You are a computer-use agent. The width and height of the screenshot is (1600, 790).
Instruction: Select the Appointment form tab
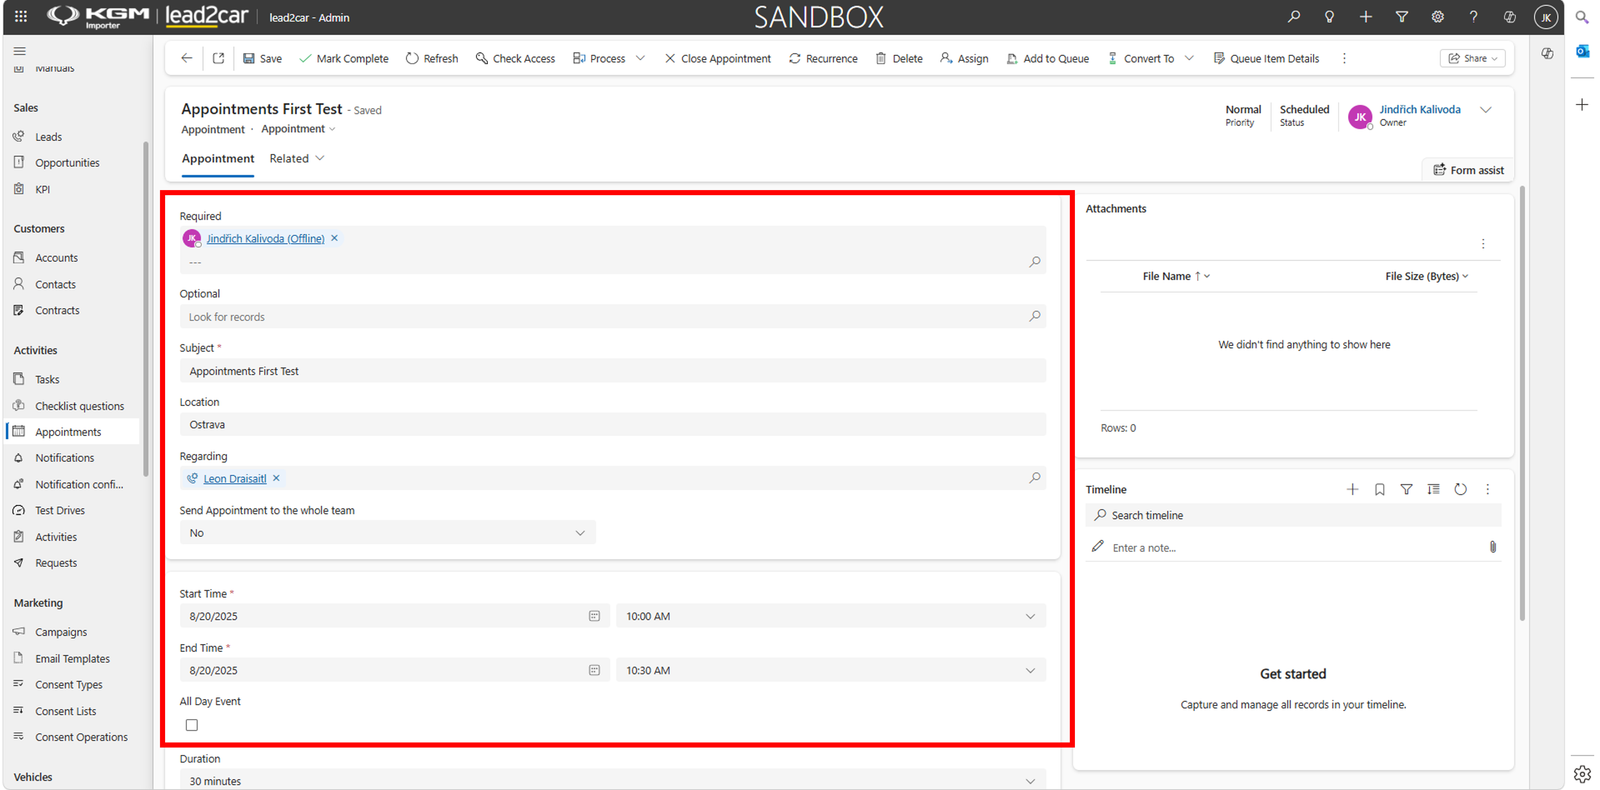(218, 158)
